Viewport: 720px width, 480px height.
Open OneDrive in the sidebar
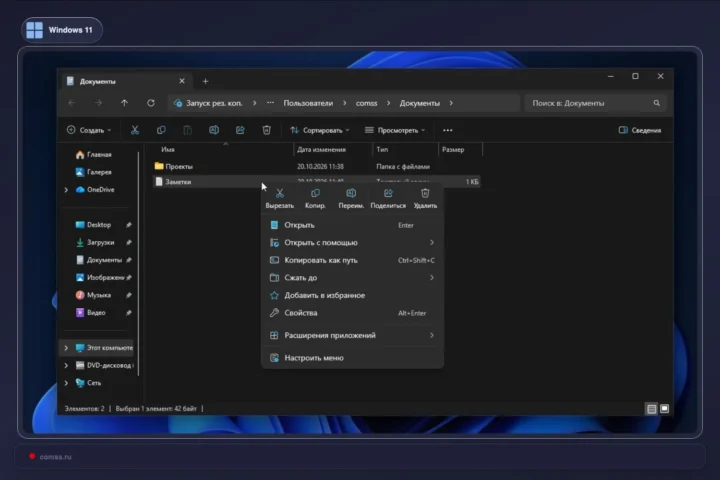click(95, 190)
